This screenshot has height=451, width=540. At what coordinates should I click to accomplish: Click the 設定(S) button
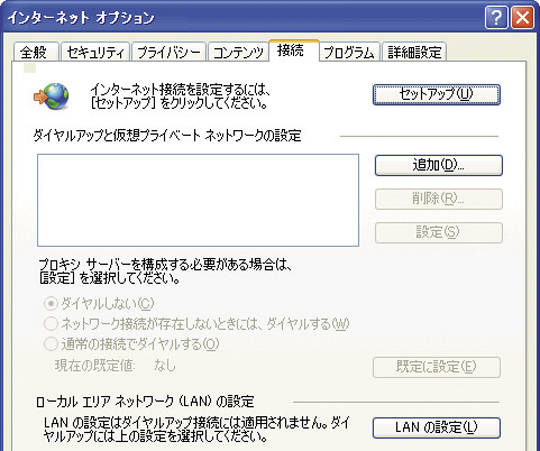coord(438,232)
